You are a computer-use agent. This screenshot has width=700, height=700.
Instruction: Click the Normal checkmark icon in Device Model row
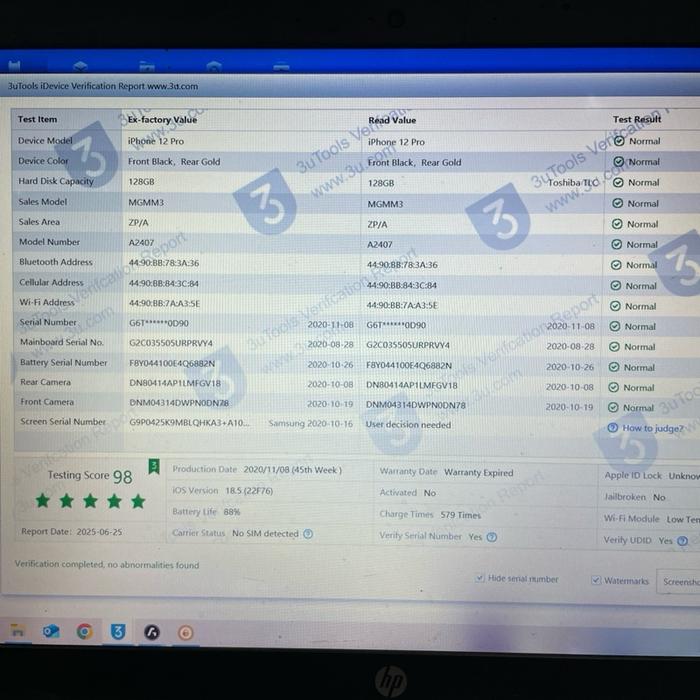619,141
